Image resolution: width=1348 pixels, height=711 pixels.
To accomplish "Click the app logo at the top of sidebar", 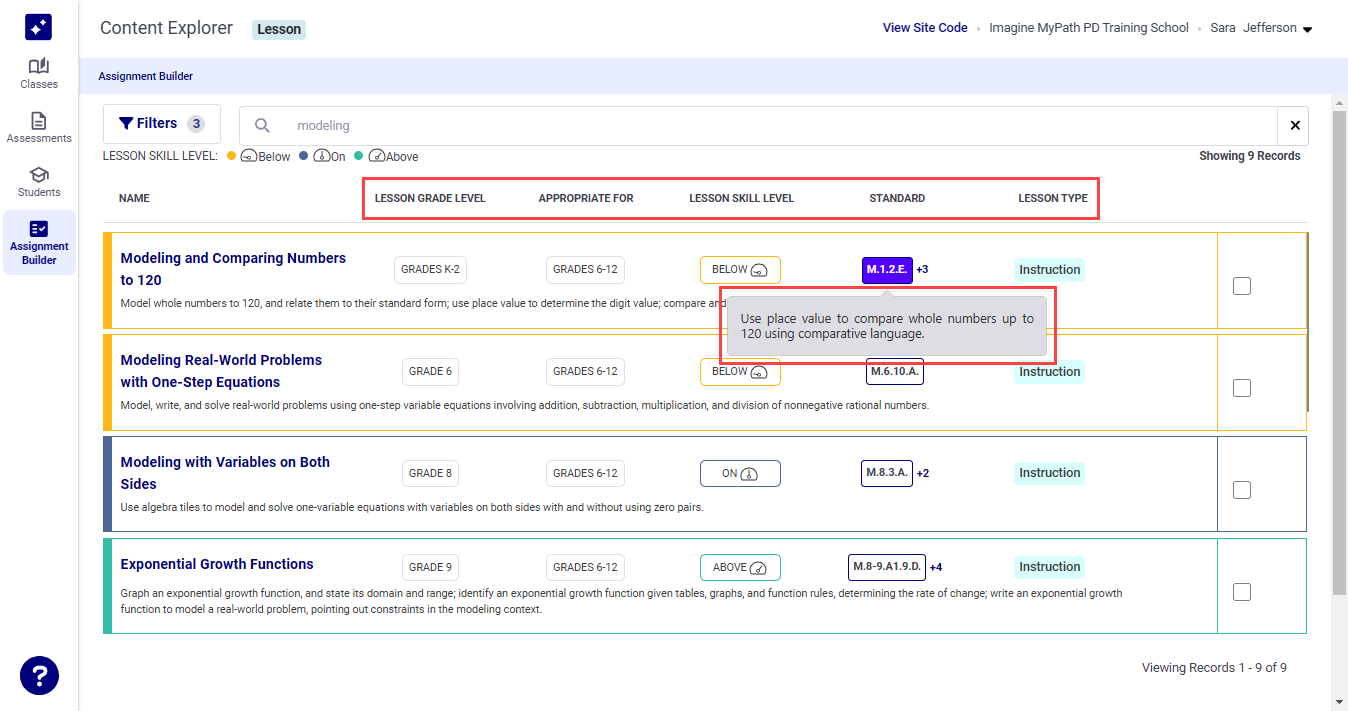I will coord(38,26).
